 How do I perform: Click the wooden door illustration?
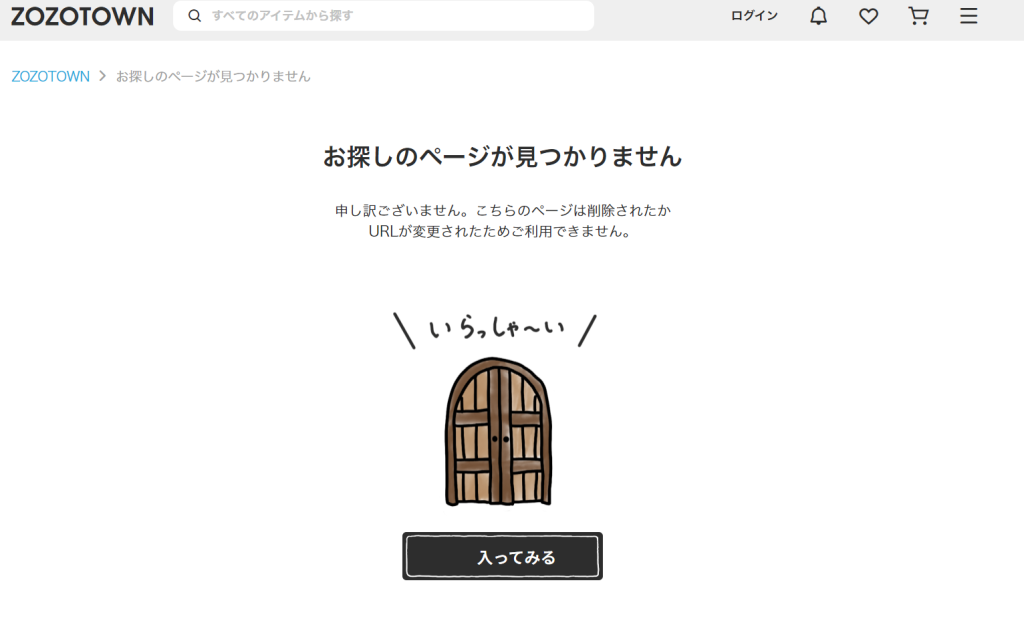point(498,431)
